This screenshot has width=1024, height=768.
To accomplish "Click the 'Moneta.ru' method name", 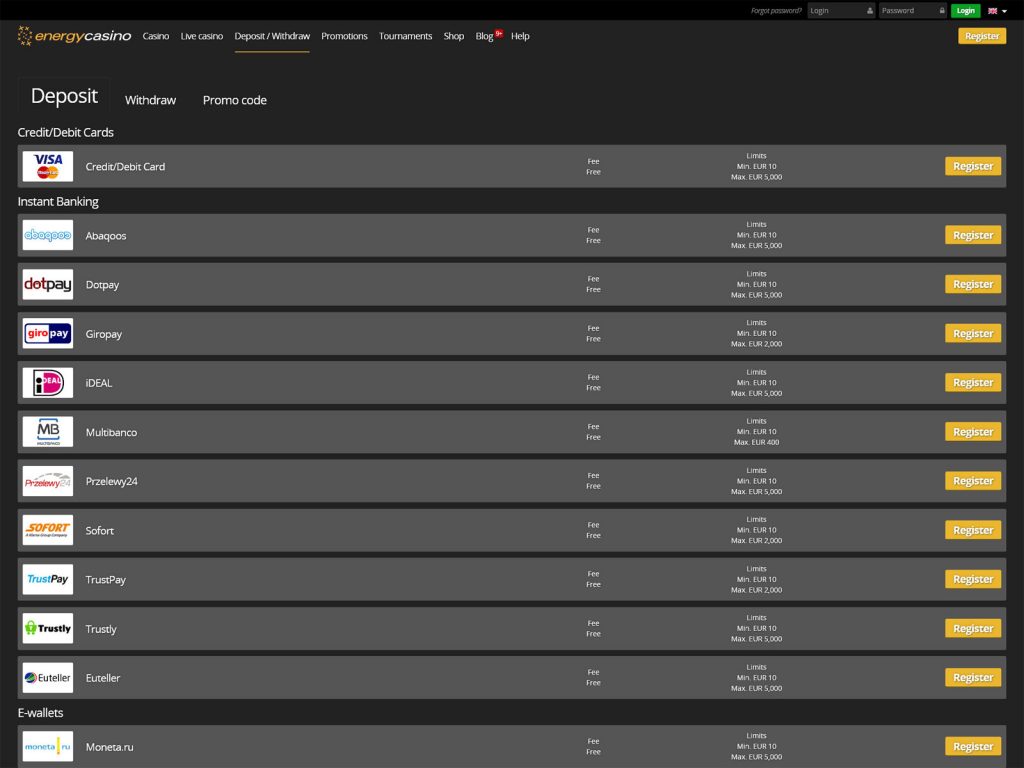I will point(110,747).
